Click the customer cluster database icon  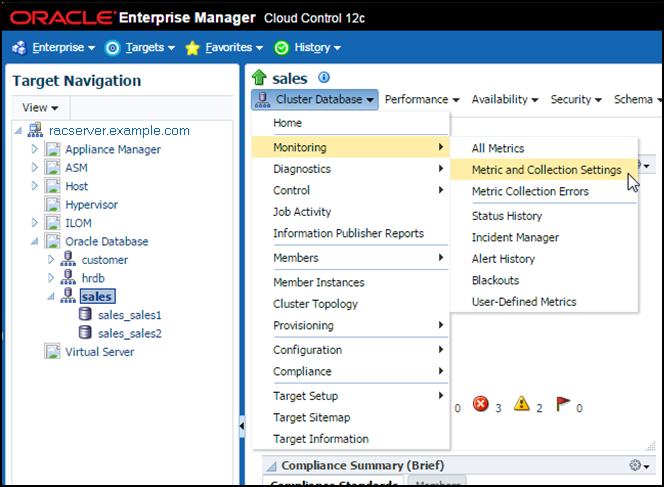68,259
